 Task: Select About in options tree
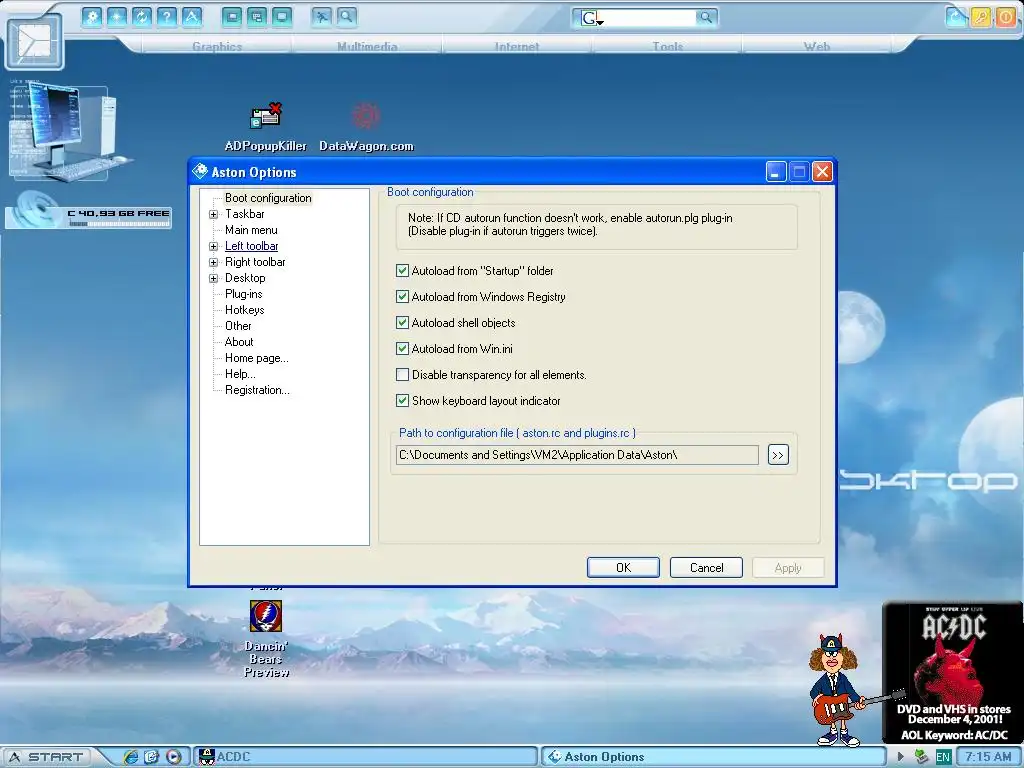point(239,342)
